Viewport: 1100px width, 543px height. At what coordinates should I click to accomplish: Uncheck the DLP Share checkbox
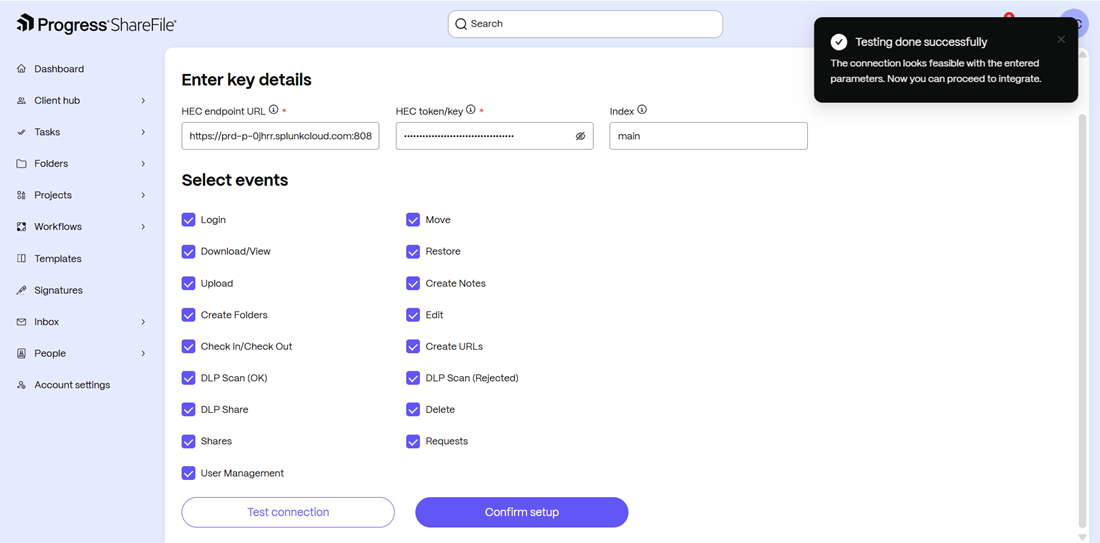188,410
